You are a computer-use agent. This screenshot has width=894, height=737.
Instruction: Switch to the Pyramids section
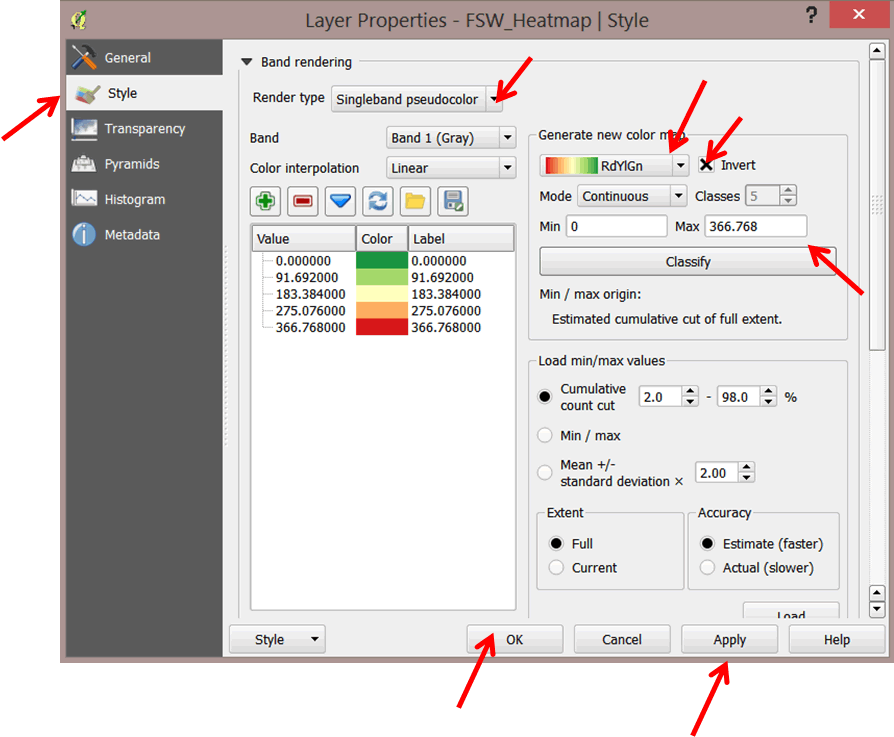[144, 164]
